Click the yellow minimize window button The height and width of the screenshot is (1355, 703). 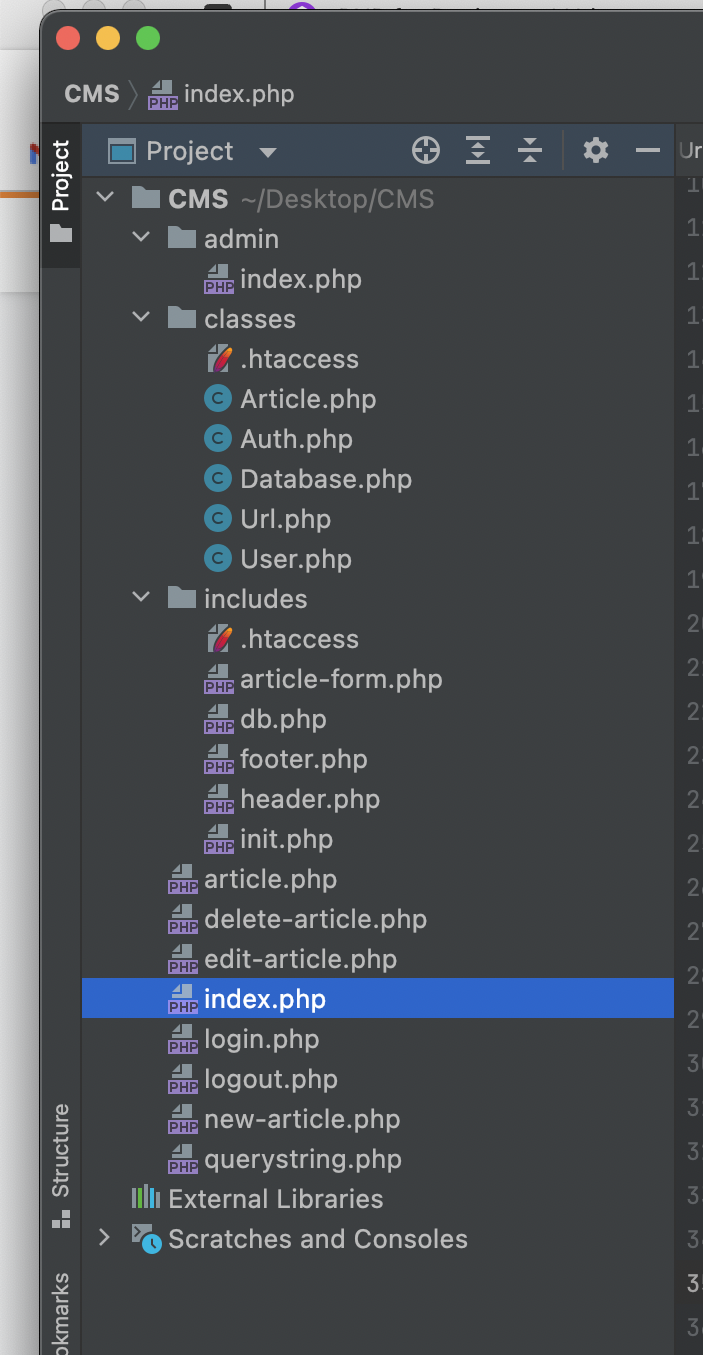[x=108, y=39]
